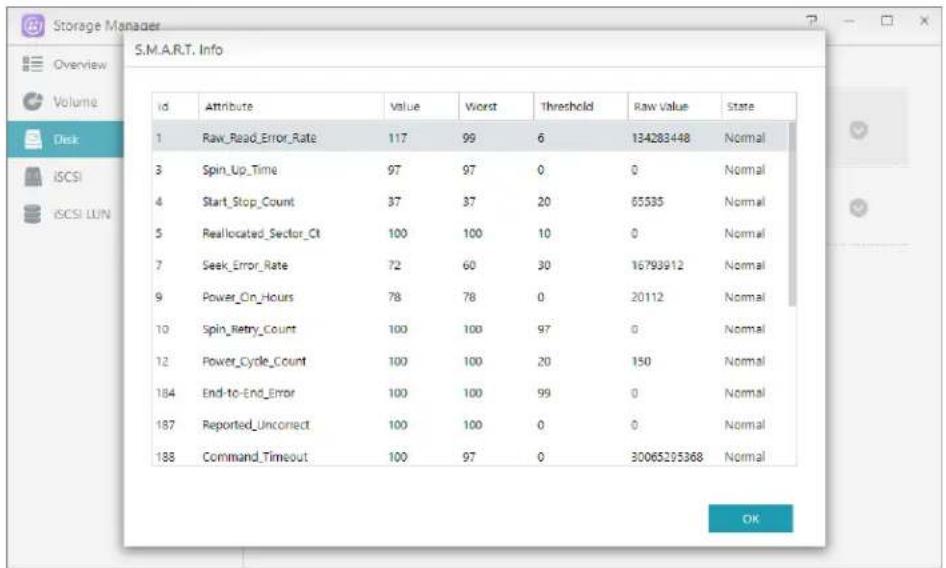Select the Power_On_Hours attribute
This screenshot has height=568, width=946.
point(247,297)
